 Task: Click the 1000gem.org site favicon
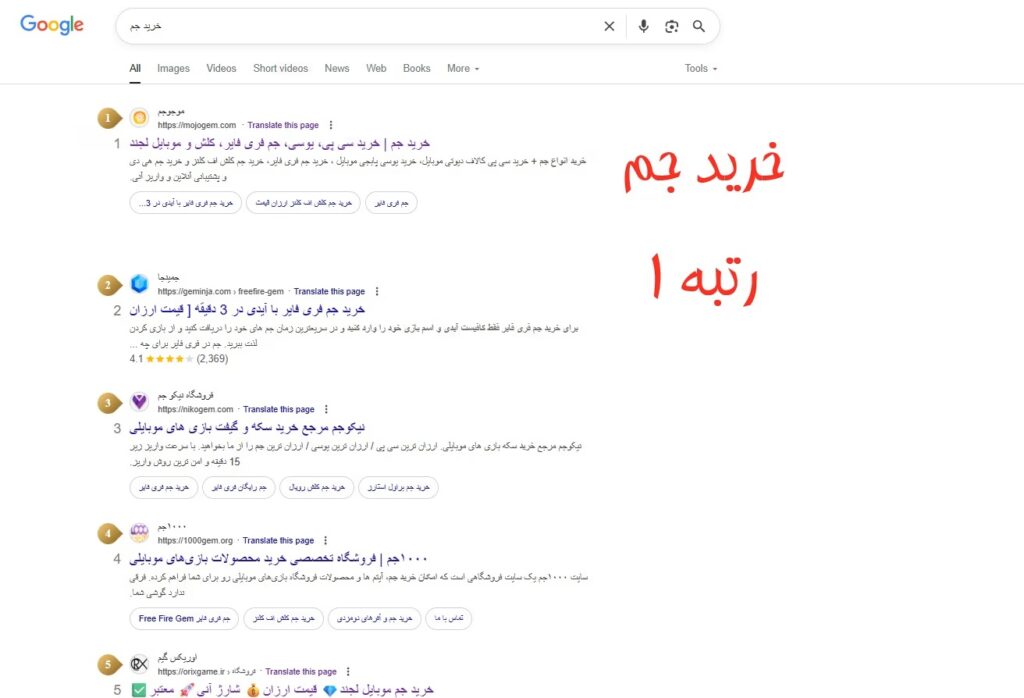tap(139, 533)
